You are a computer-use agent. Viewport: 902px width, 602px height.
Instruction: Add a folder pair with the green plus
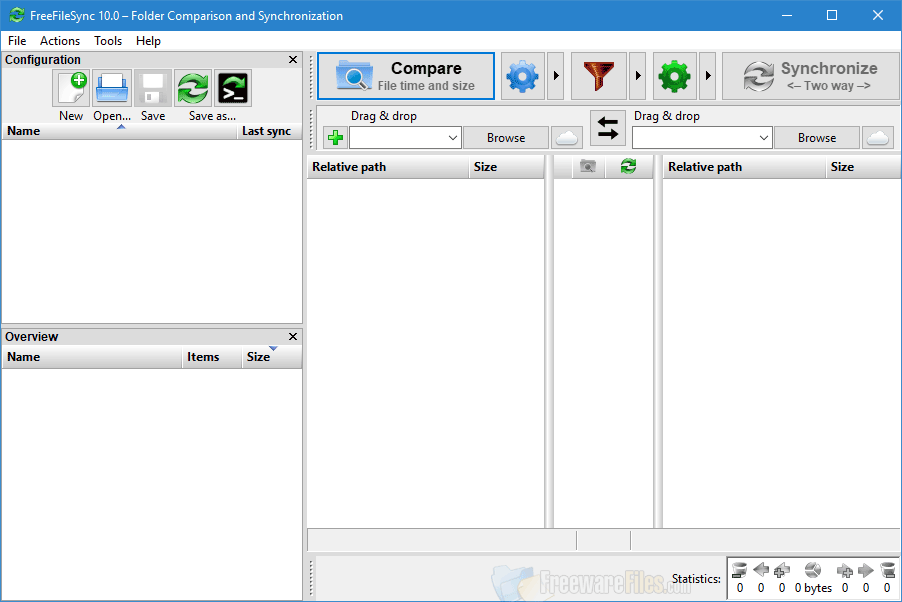(x=334, y=136)
